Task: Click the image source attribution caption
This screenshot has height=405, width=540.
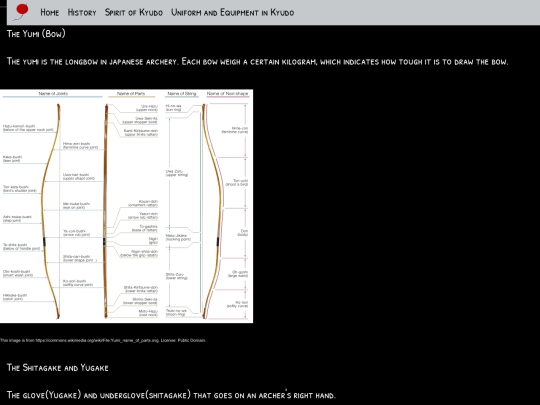Action: coord(103,340)
